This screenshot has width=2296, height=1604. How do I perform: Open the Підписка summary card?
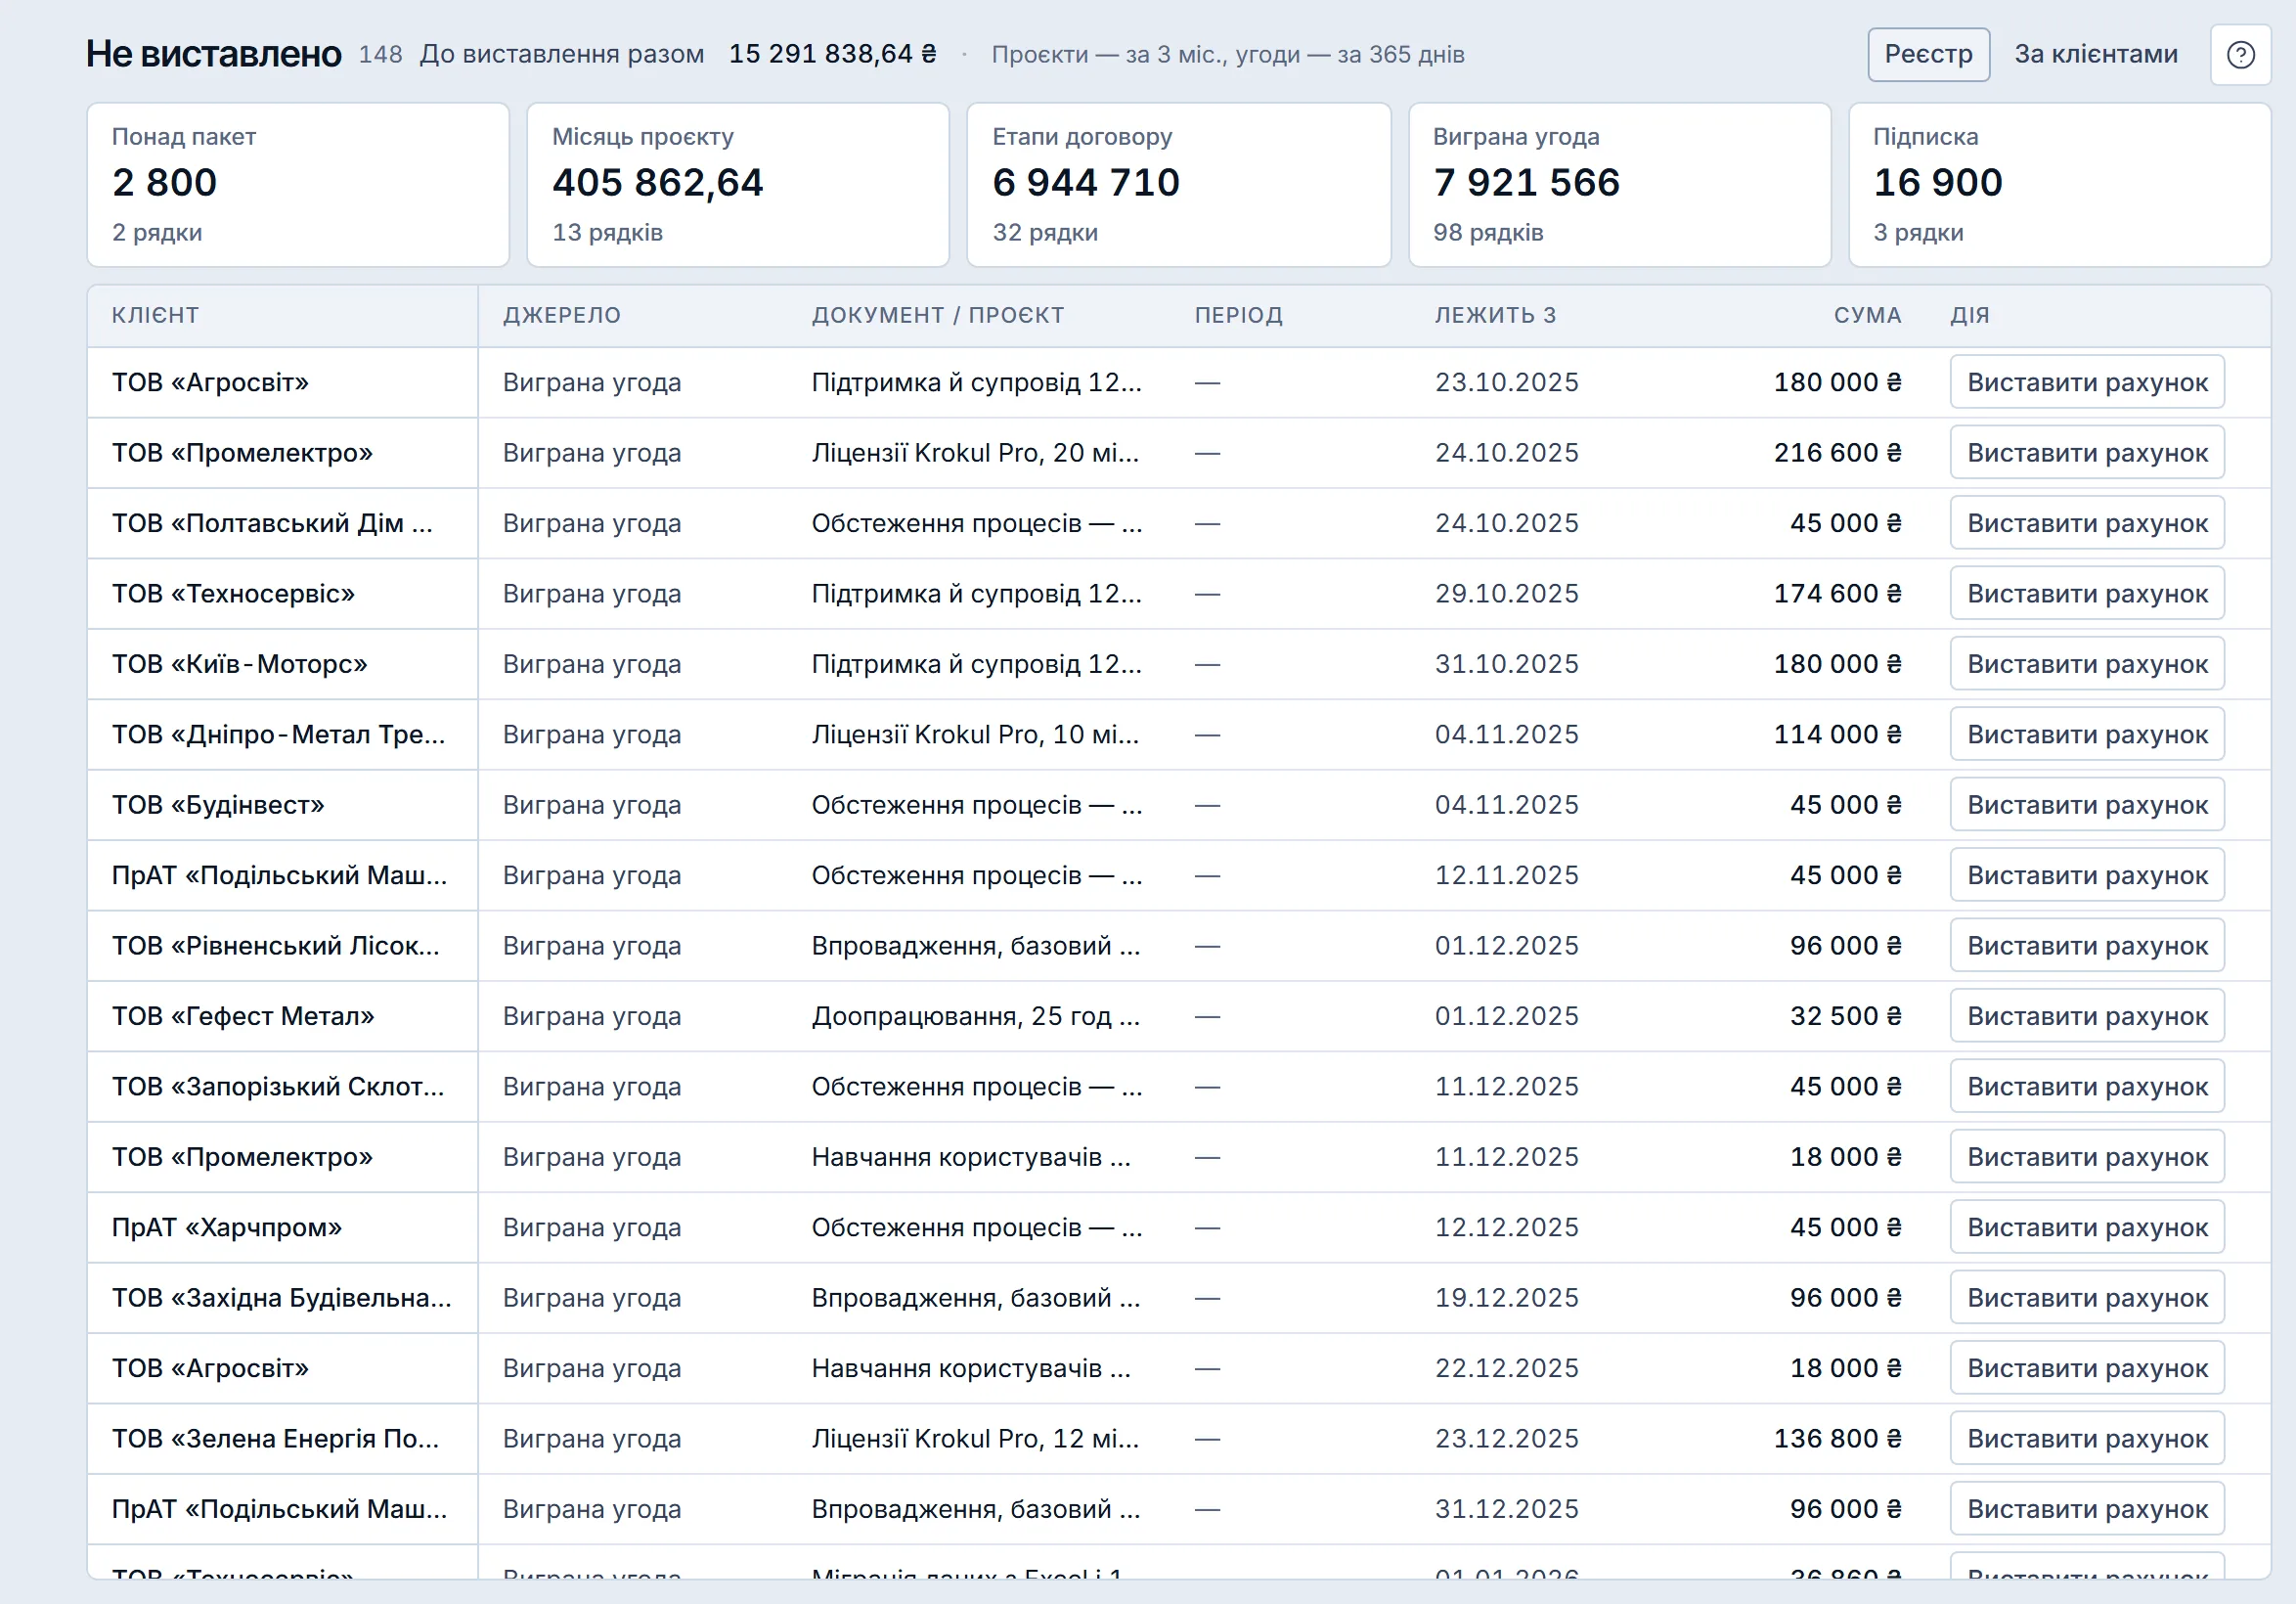(2060, 185)
